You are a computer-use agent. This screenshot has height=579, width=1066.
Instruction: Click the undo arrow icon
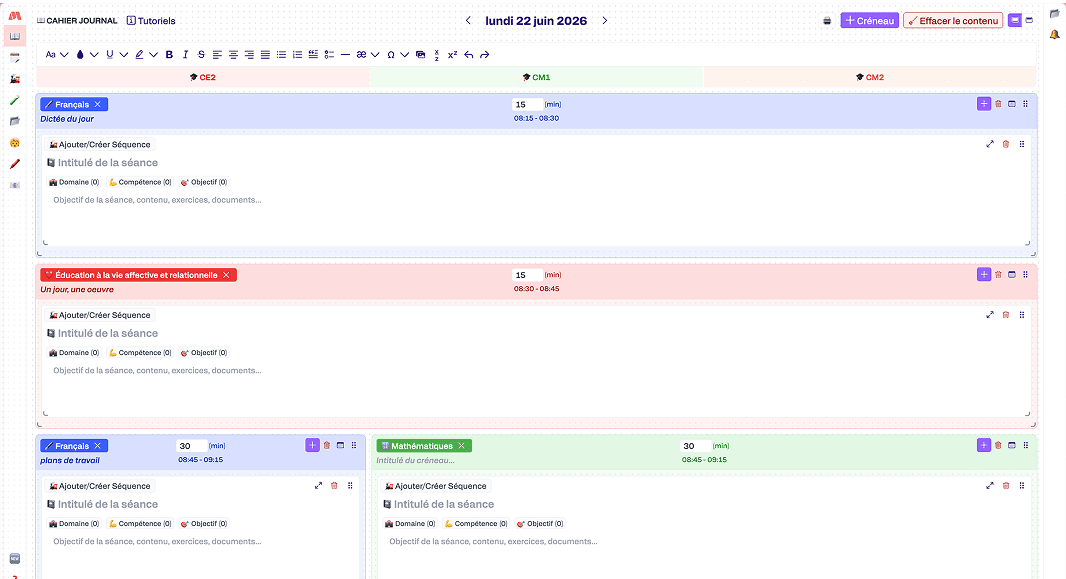(x=468, y=54)
